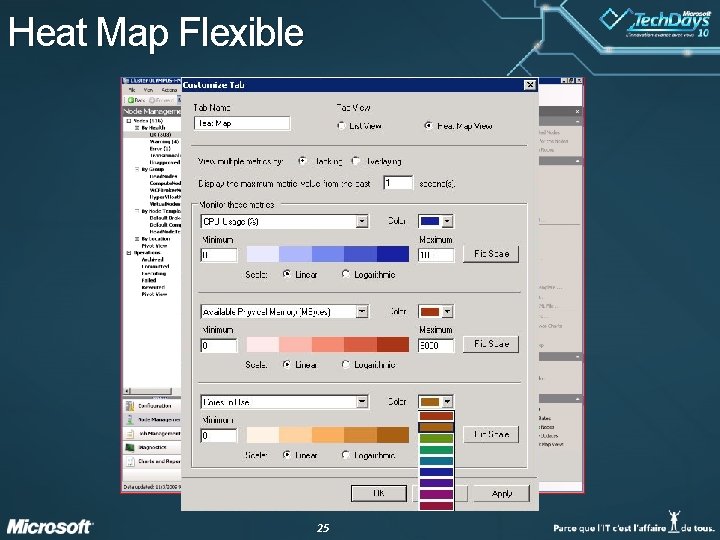Open the Configuration pane via its icon
Image resolution: width=720 pixels, height=540 pixels.
point(130,406)
